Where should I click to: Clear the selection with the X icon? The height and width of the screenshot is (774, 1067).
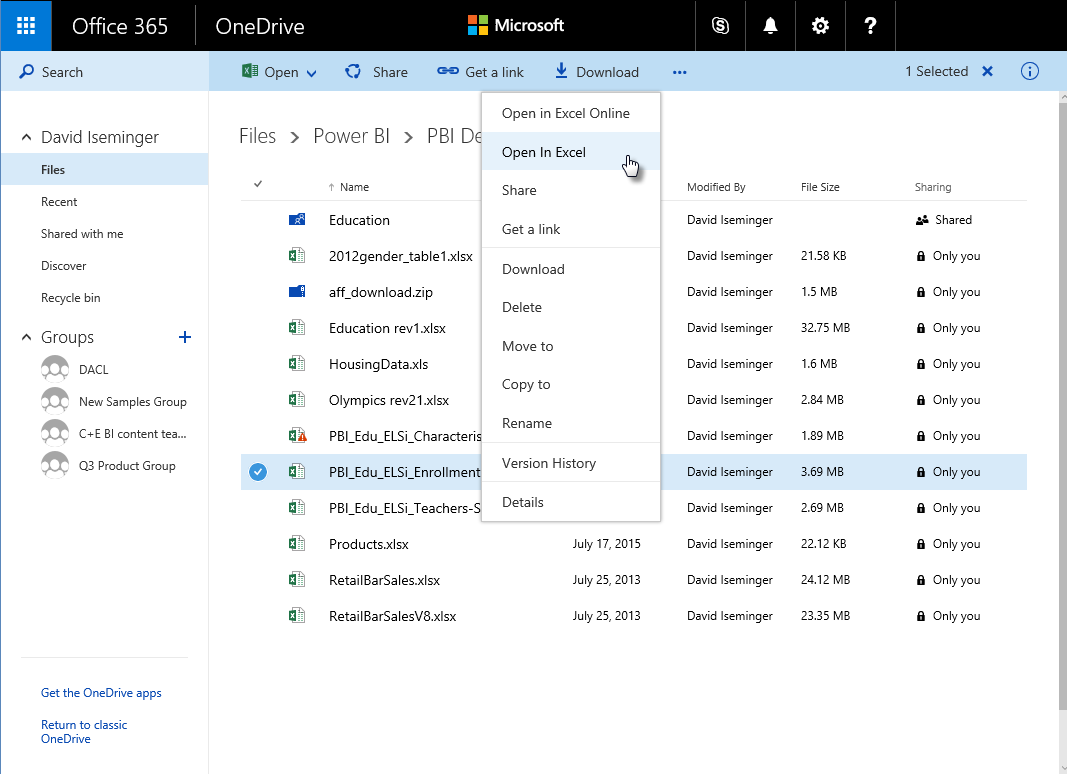[x=987, y=71]
